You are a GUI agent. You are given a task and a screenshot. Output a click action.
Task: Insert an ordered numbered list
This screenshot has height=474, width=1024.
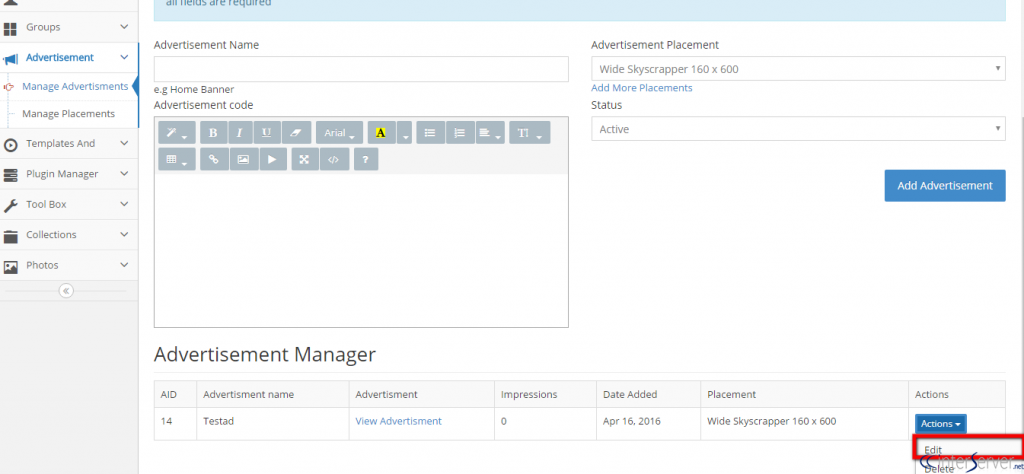tap(460, 133)
